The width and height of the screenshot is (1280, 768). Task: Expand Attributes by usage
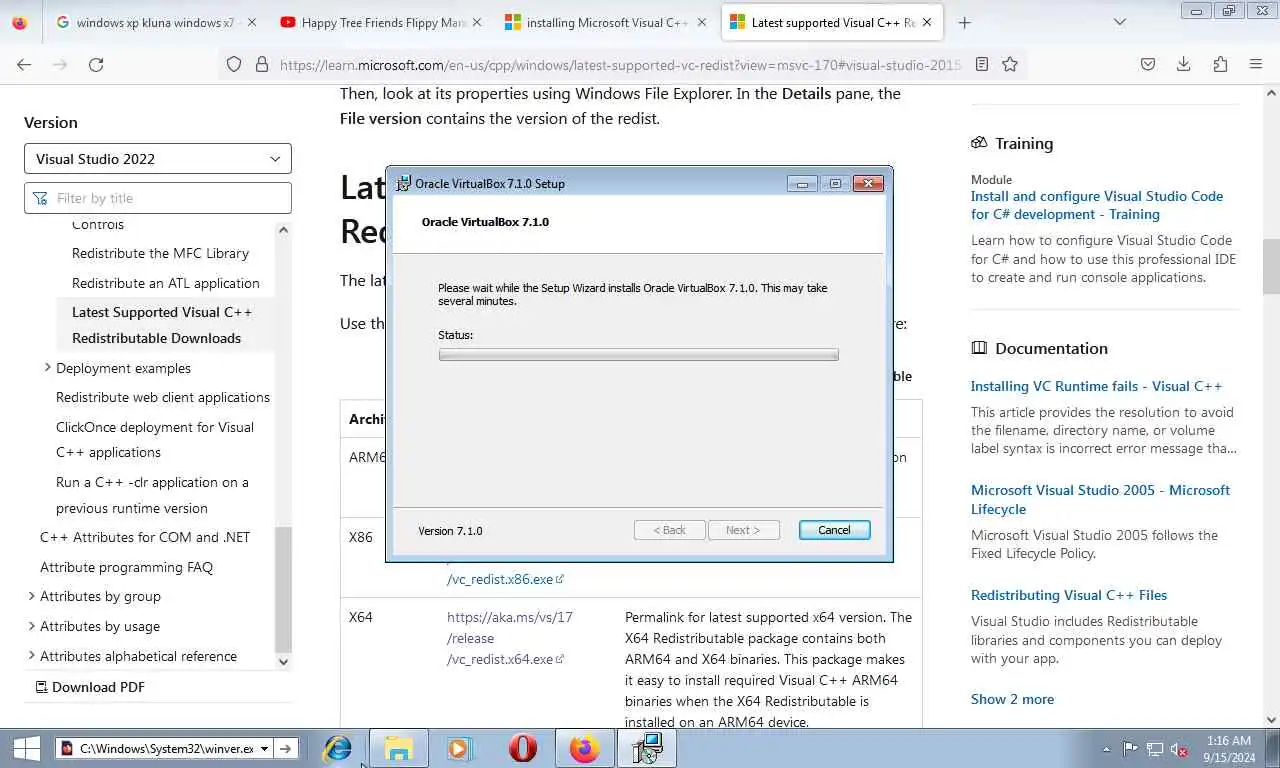(31, 626)
